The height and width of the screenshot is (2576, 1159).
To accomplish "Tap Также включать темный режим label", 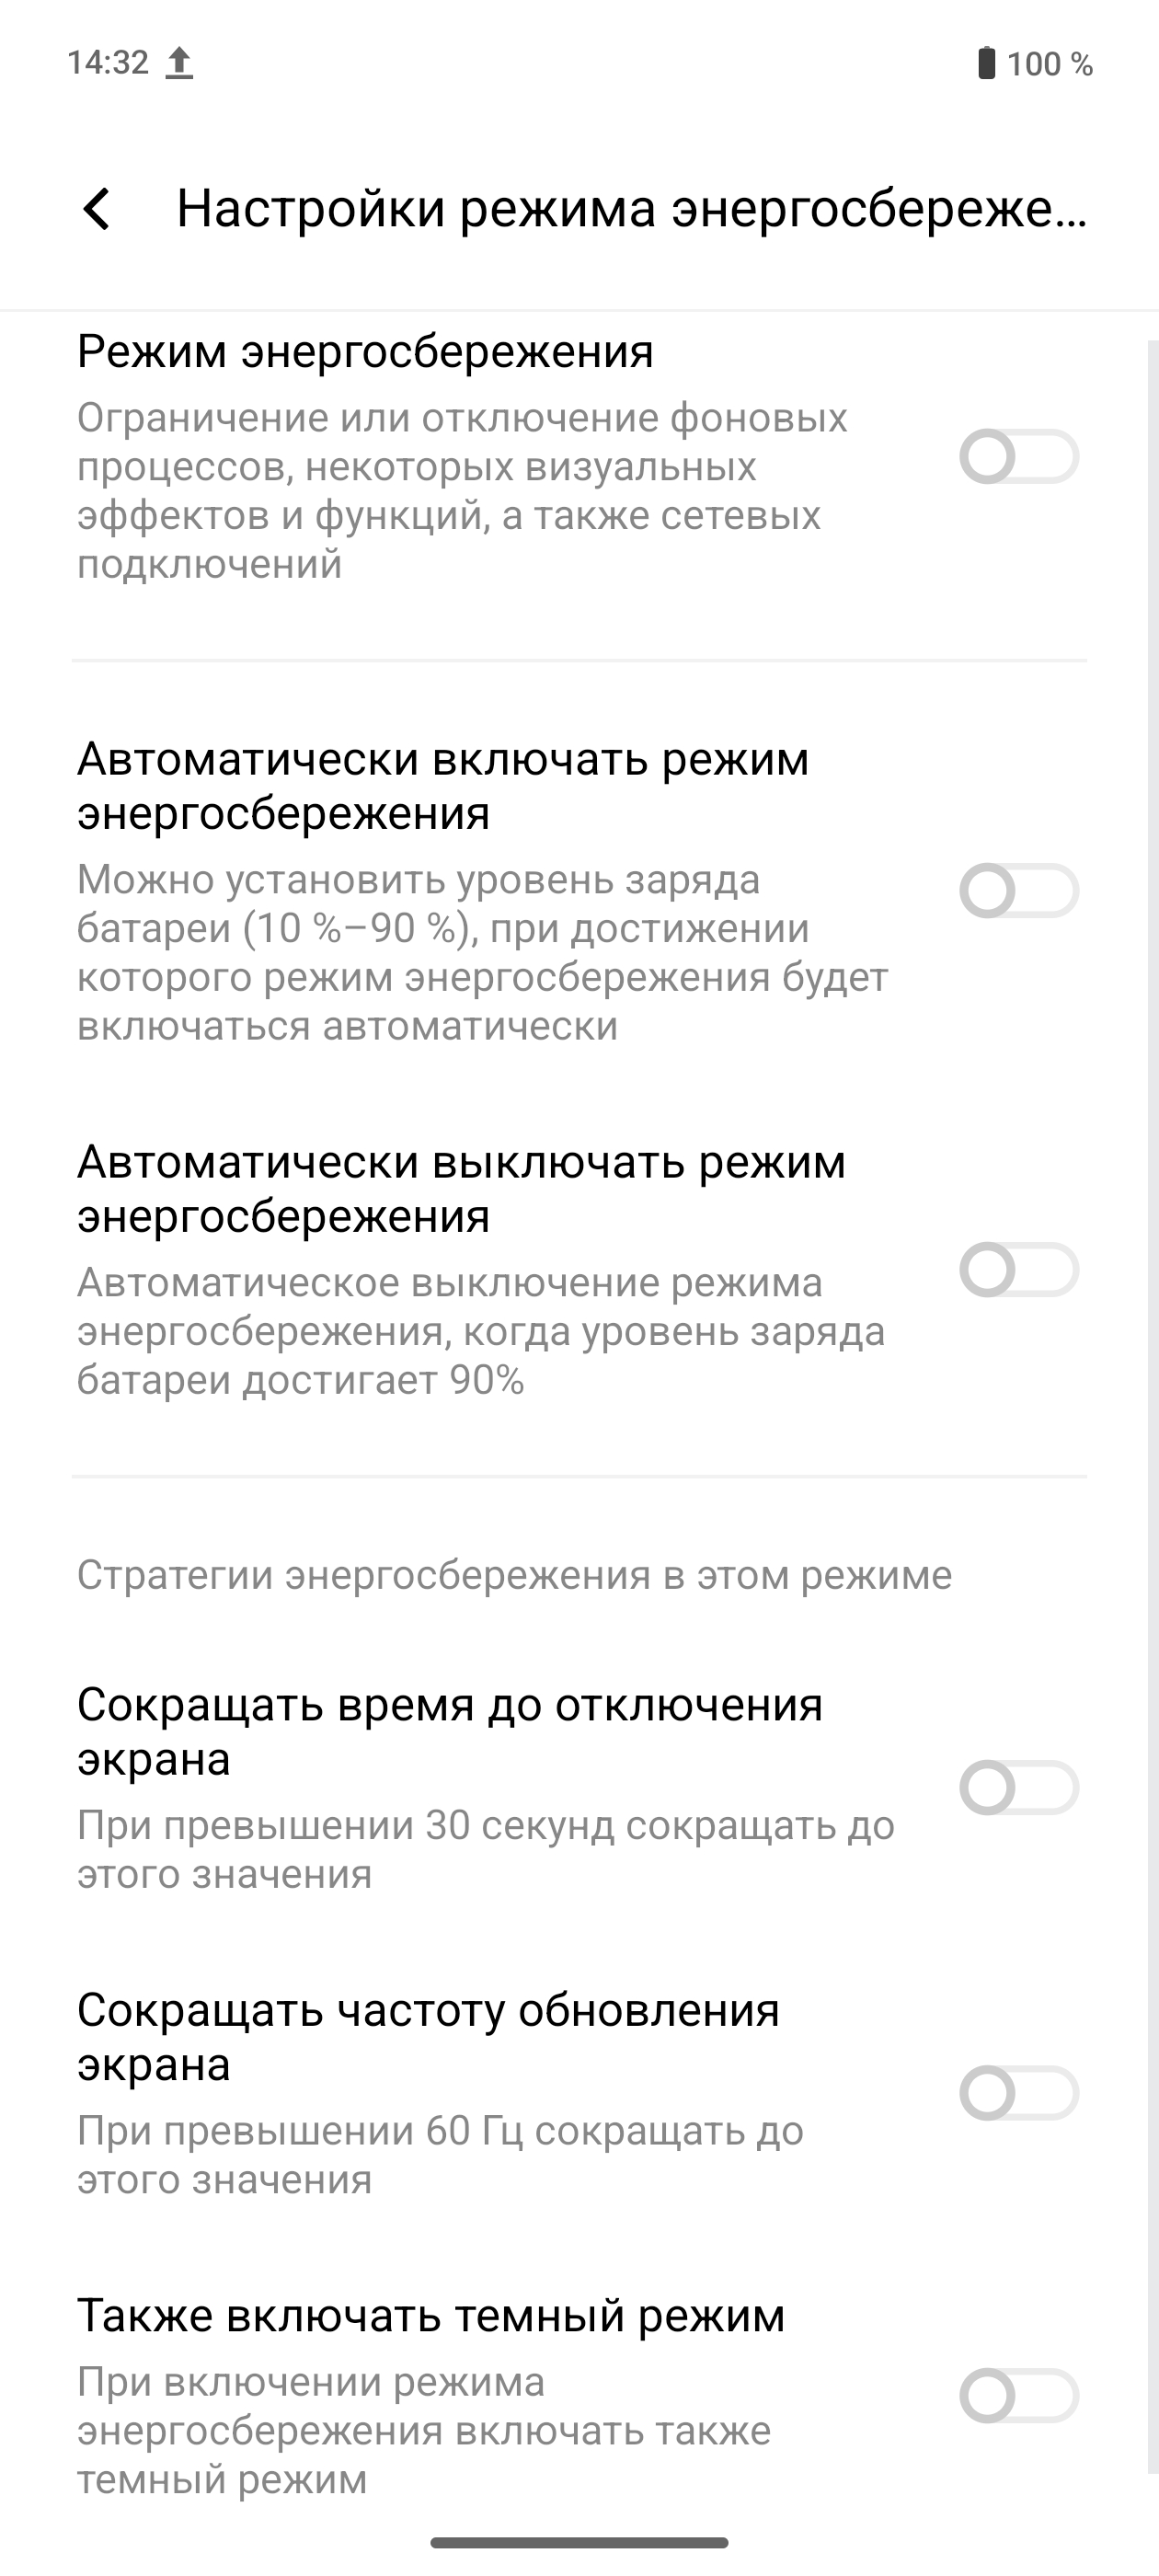I will [x=431, y=2316].
